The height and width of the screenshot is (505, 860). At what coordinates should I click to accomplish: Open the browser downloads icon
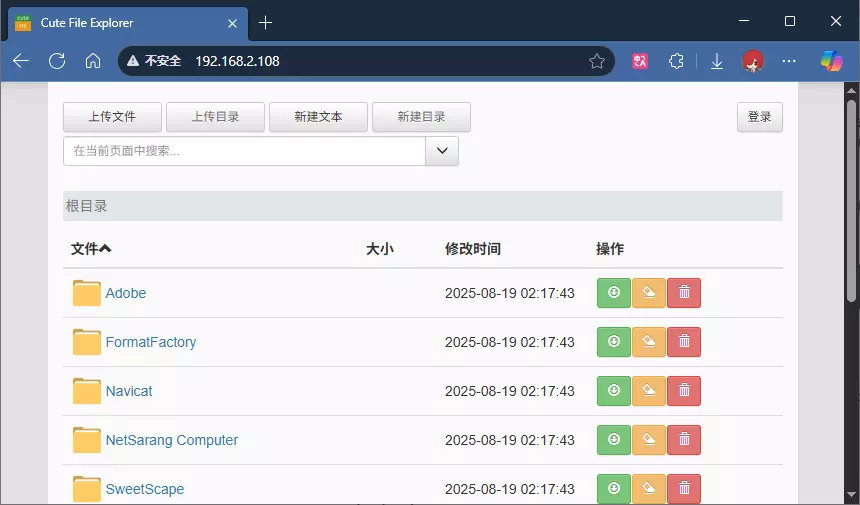click(717, 61)
